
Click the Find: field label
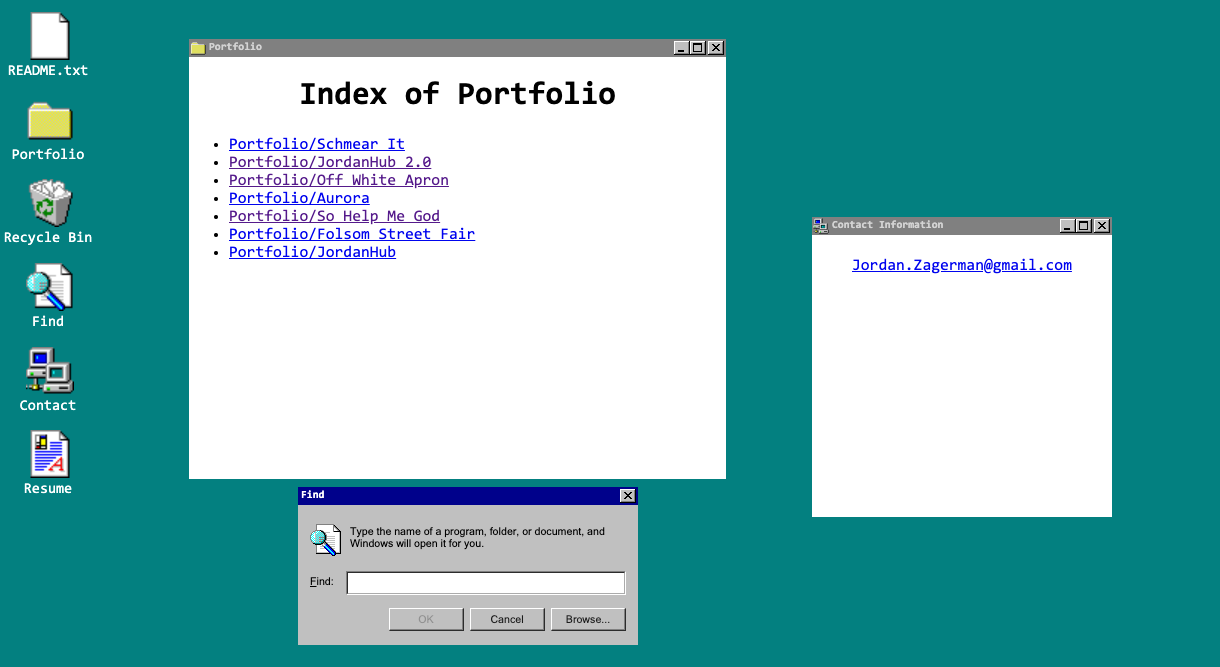[322, 581]
